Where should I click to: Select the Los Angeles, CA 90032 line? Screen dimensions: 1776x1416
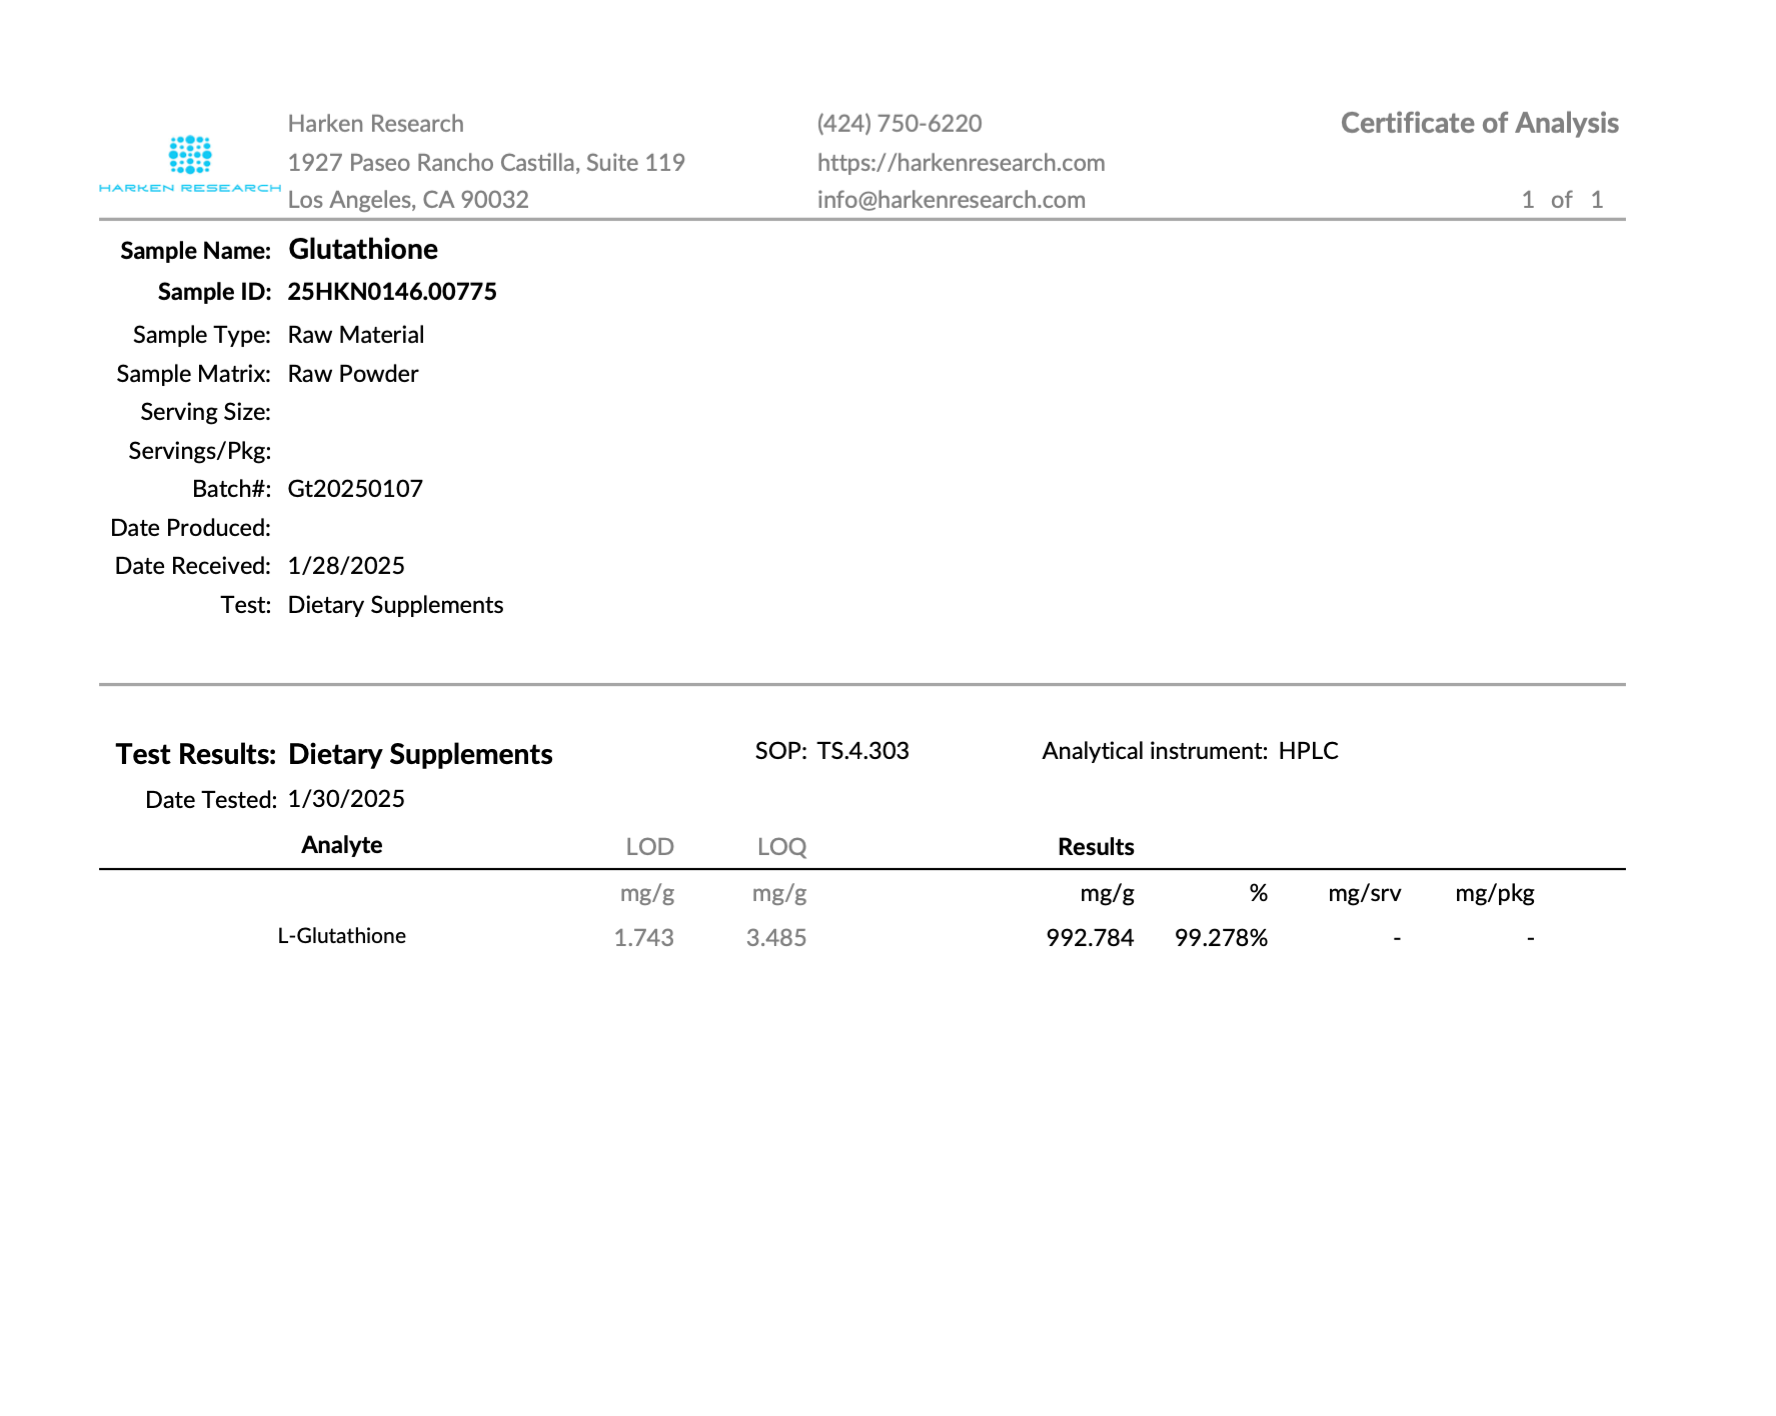coord(408,200)
